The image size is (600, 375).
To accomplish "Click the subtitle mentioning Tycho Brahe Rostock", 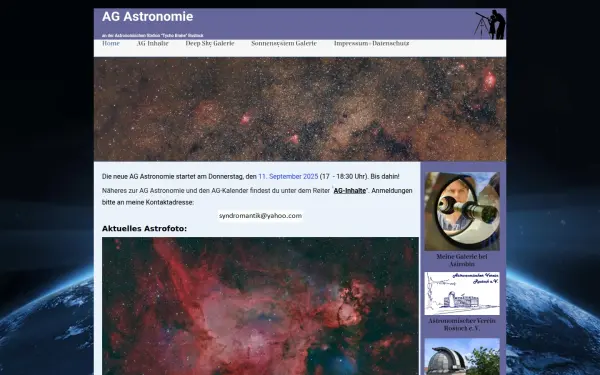I will 153,36.
